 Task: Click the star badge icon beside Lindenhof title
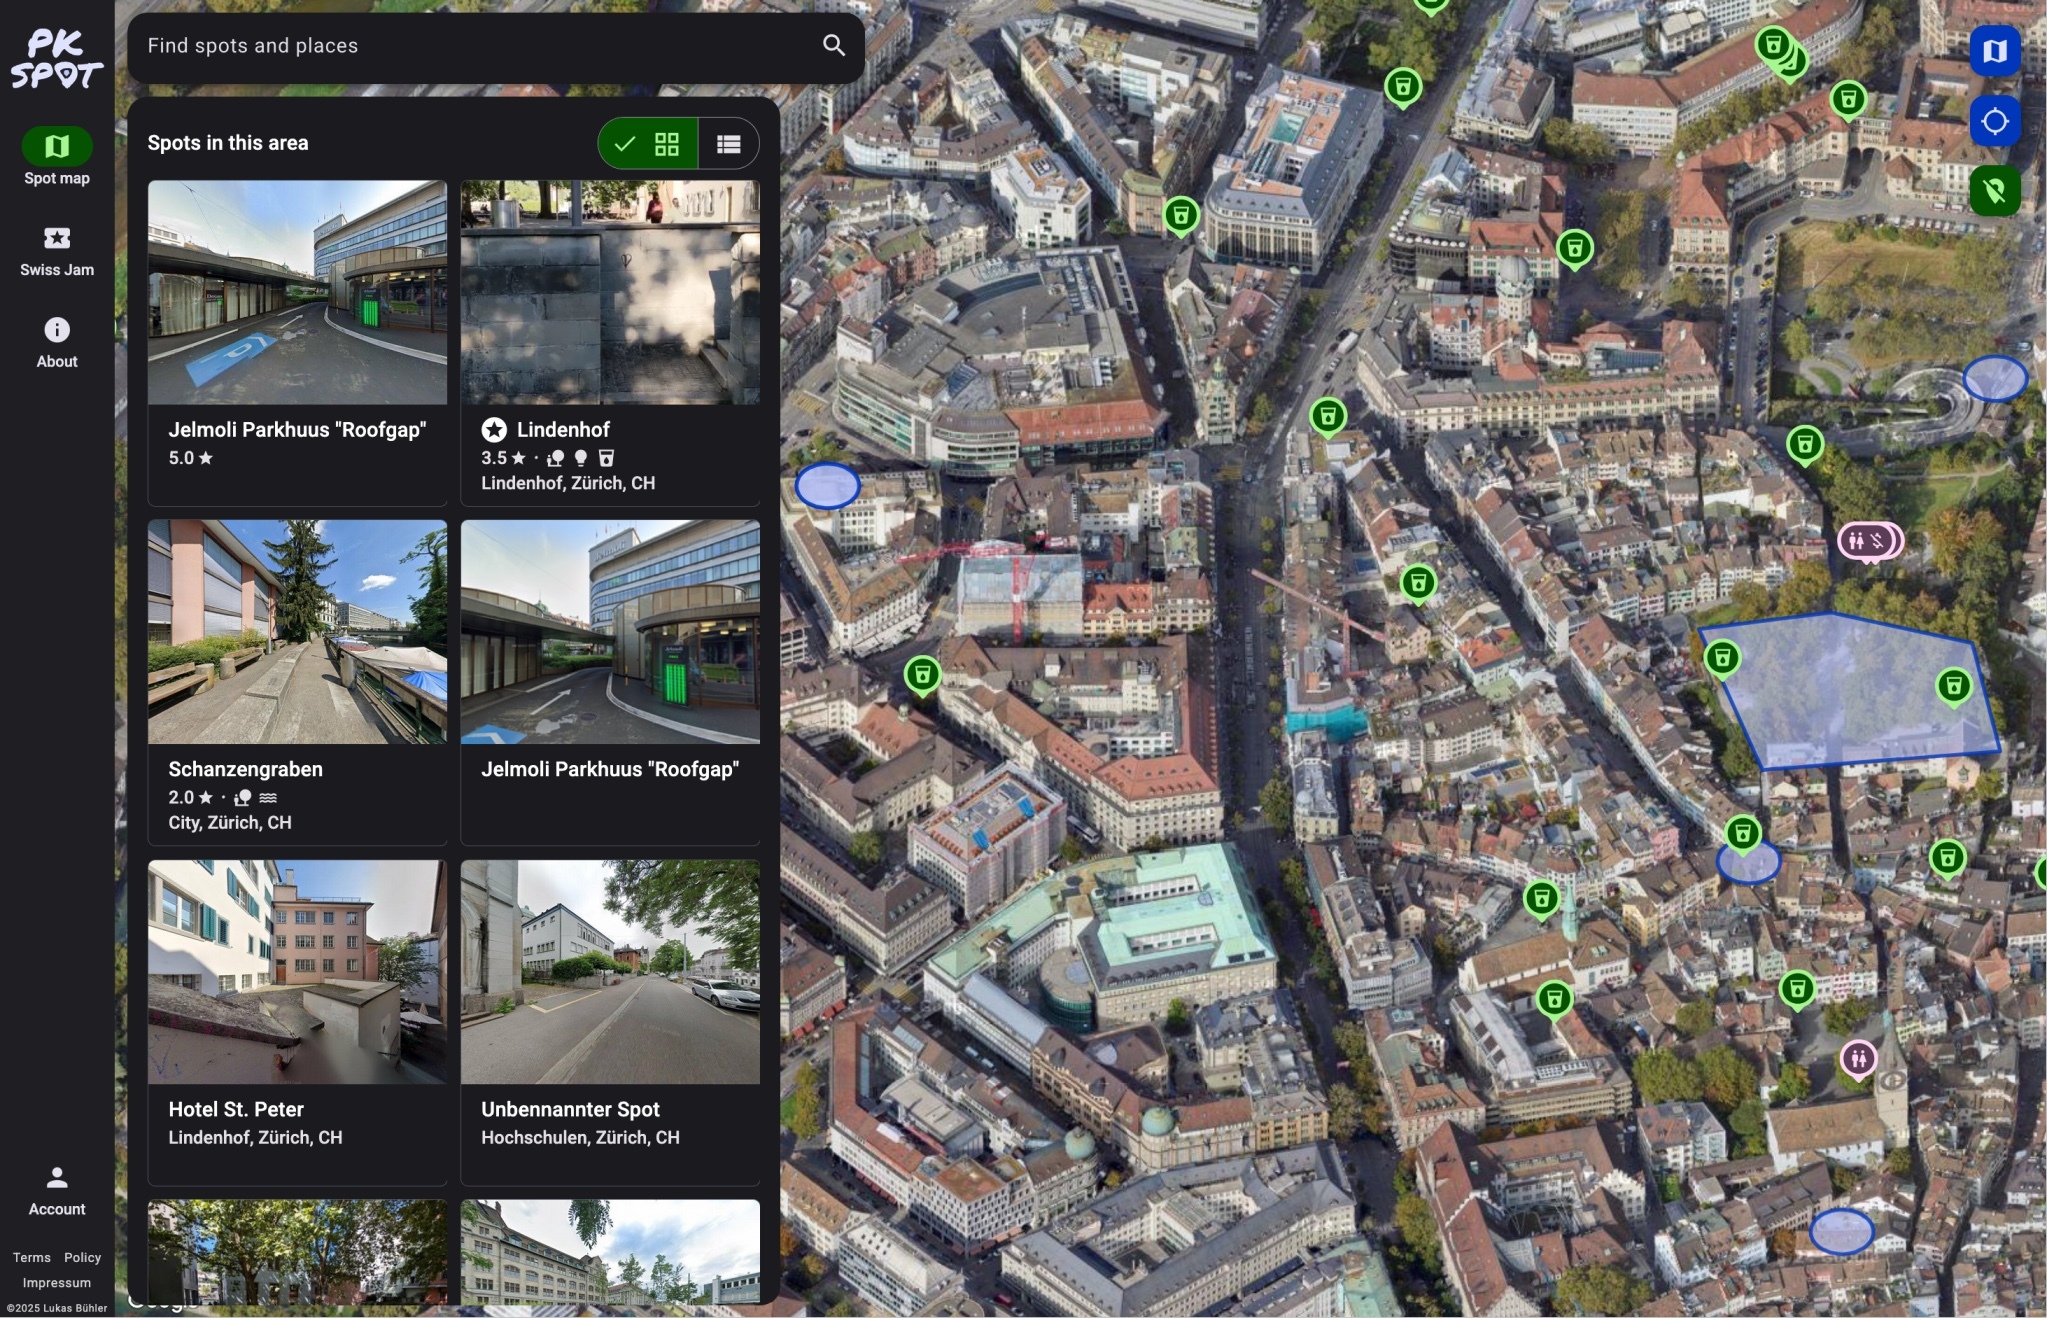494,430
